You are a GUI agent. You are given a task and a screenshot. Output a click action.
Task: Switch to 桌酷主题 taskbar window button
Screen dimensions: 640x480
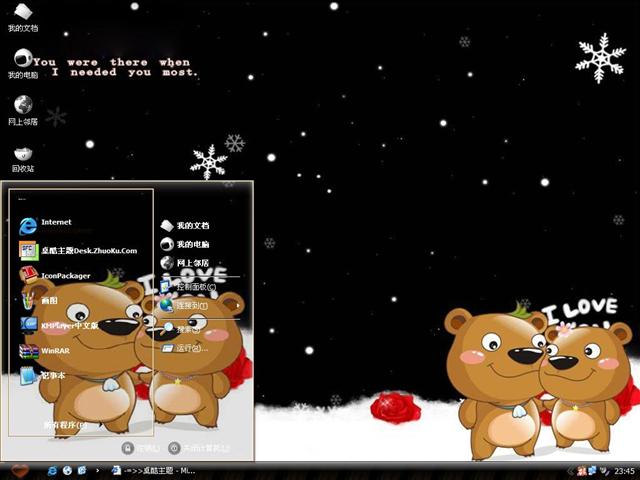point(153,471)
